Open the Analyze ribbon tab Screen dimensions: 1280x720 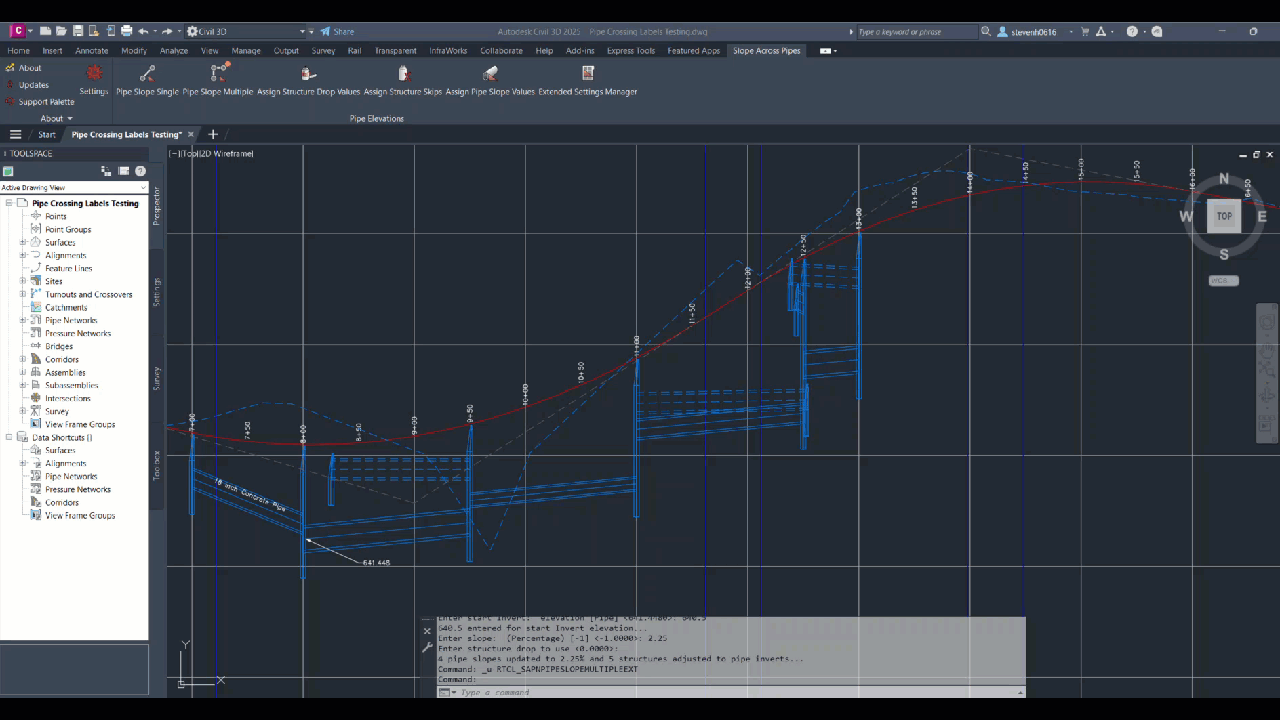[x=173, y=51]
